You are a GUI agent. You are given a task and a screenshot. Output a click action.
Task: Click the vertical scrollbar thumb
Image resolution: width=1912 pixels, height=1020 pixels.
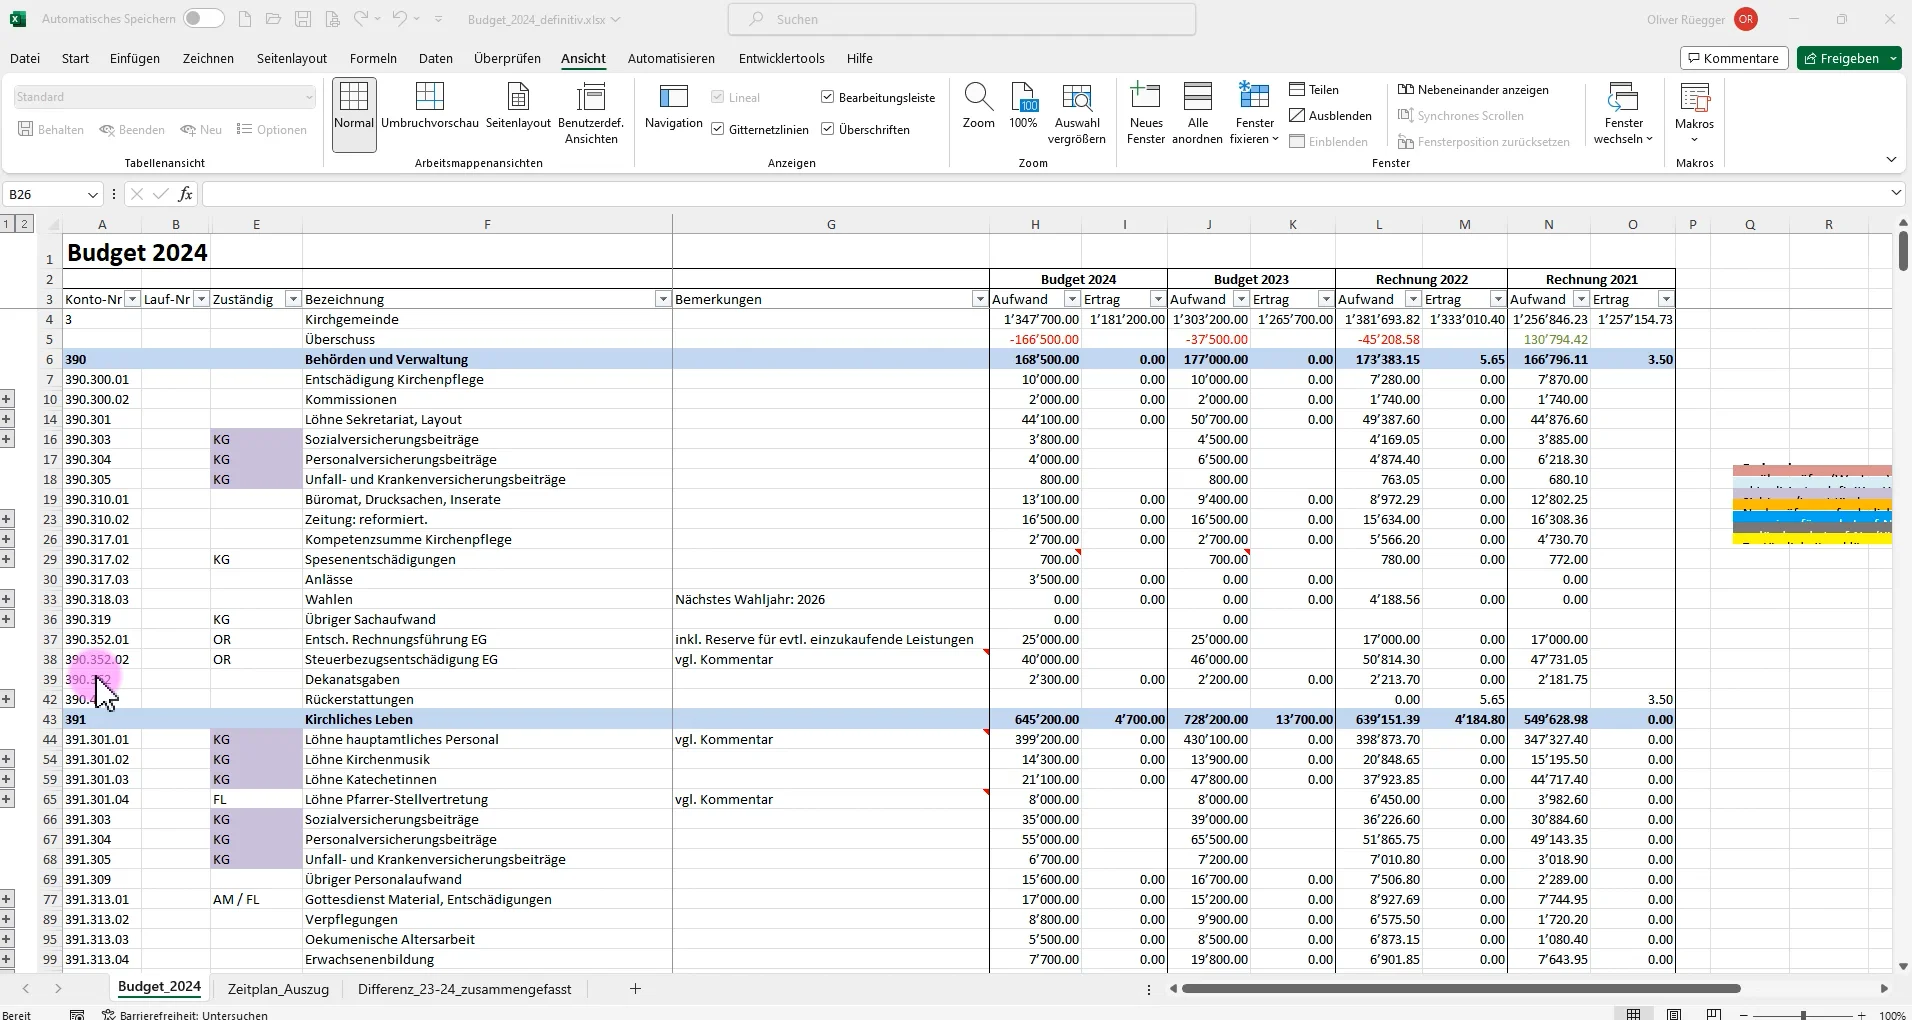coord(1903,250)
